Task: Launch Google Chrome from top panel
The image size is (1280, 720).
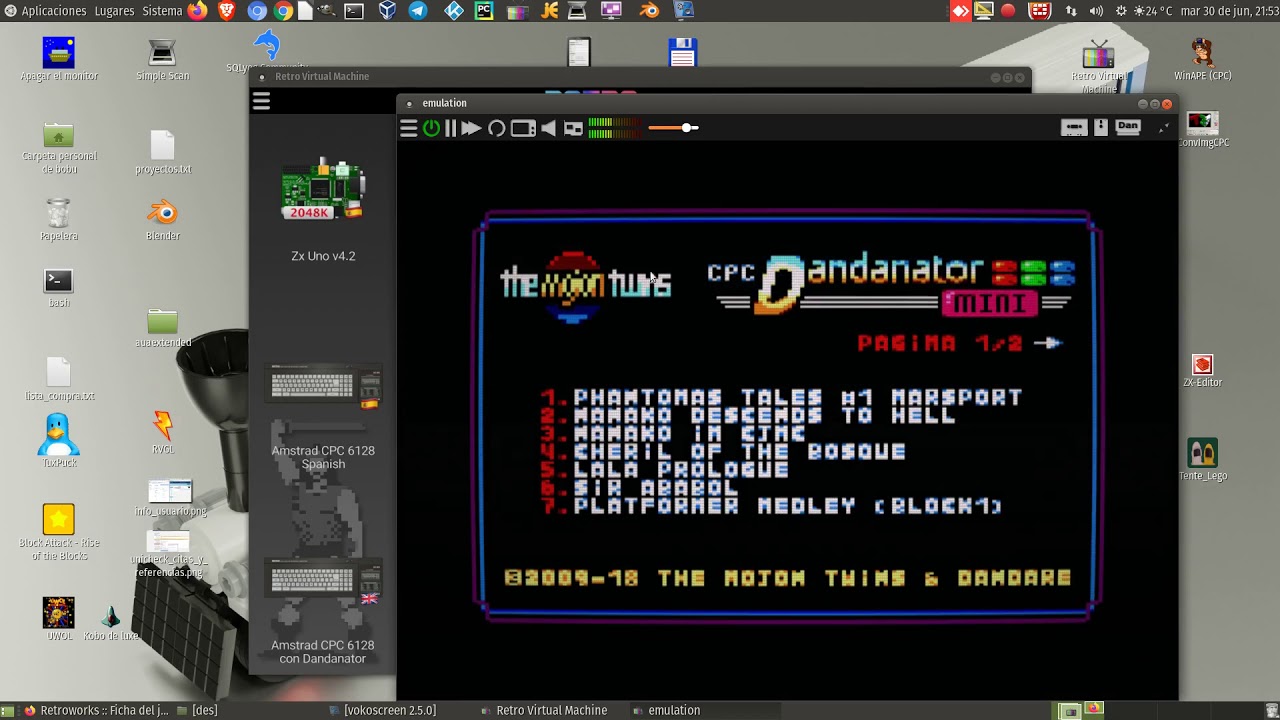Action: click(283, 11)
